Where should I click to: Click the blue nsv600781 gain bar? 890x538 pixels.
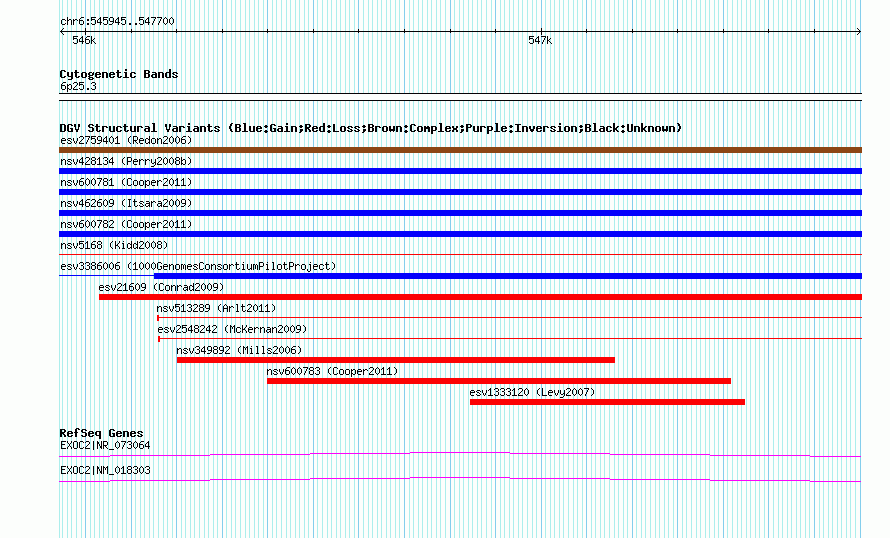coord(460,192)
